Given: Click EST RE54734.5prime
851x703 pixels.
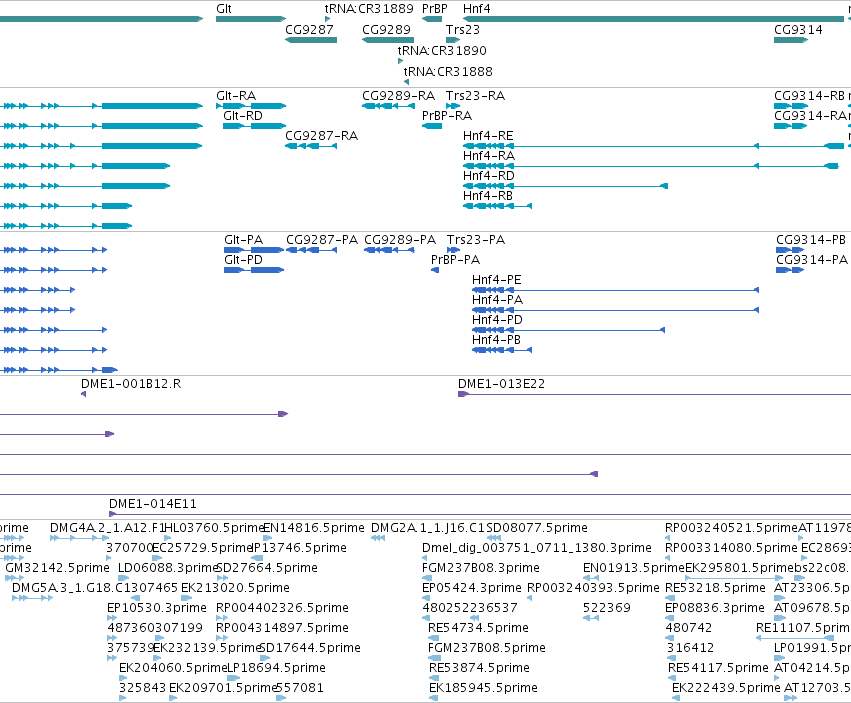Looking at the screenshot, I should pyautogui.click(x=478, y=628).
